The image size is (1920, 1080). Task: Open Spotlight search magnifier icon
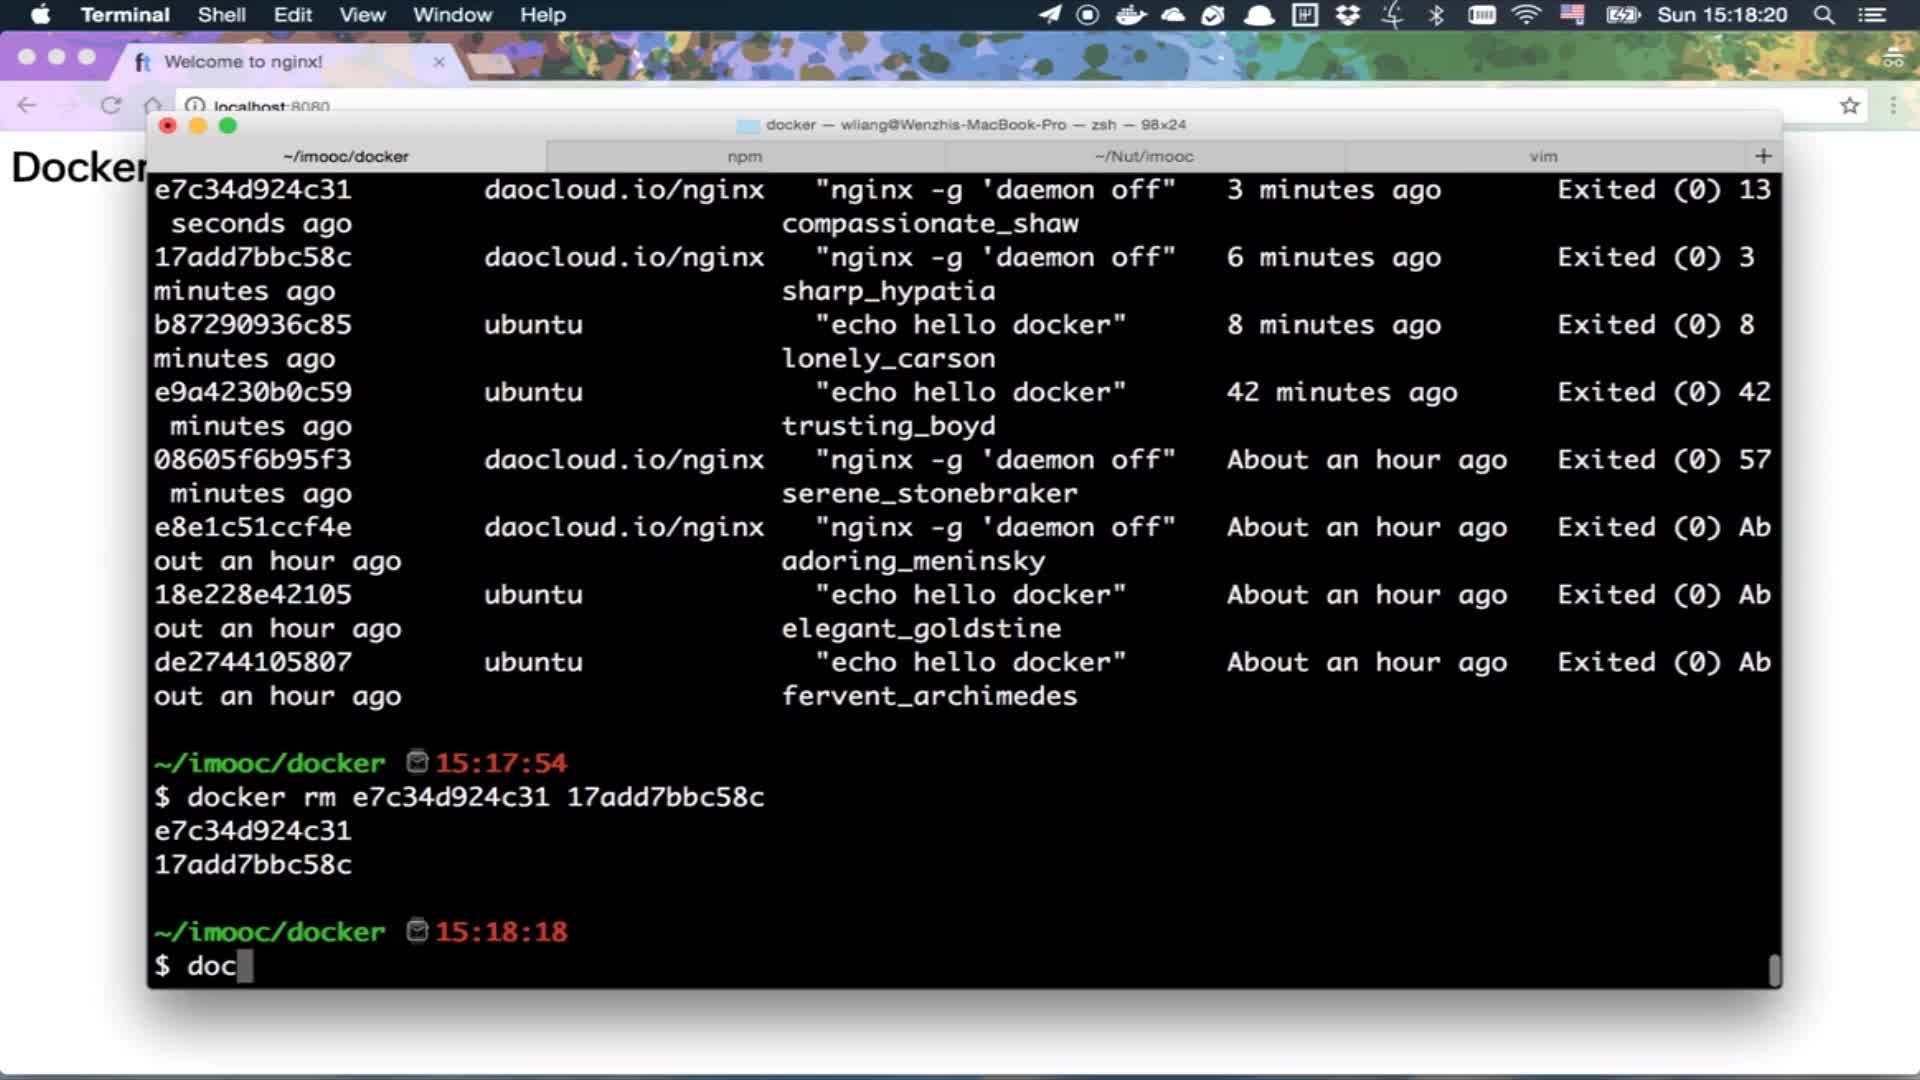click(x=1824, y=15)
